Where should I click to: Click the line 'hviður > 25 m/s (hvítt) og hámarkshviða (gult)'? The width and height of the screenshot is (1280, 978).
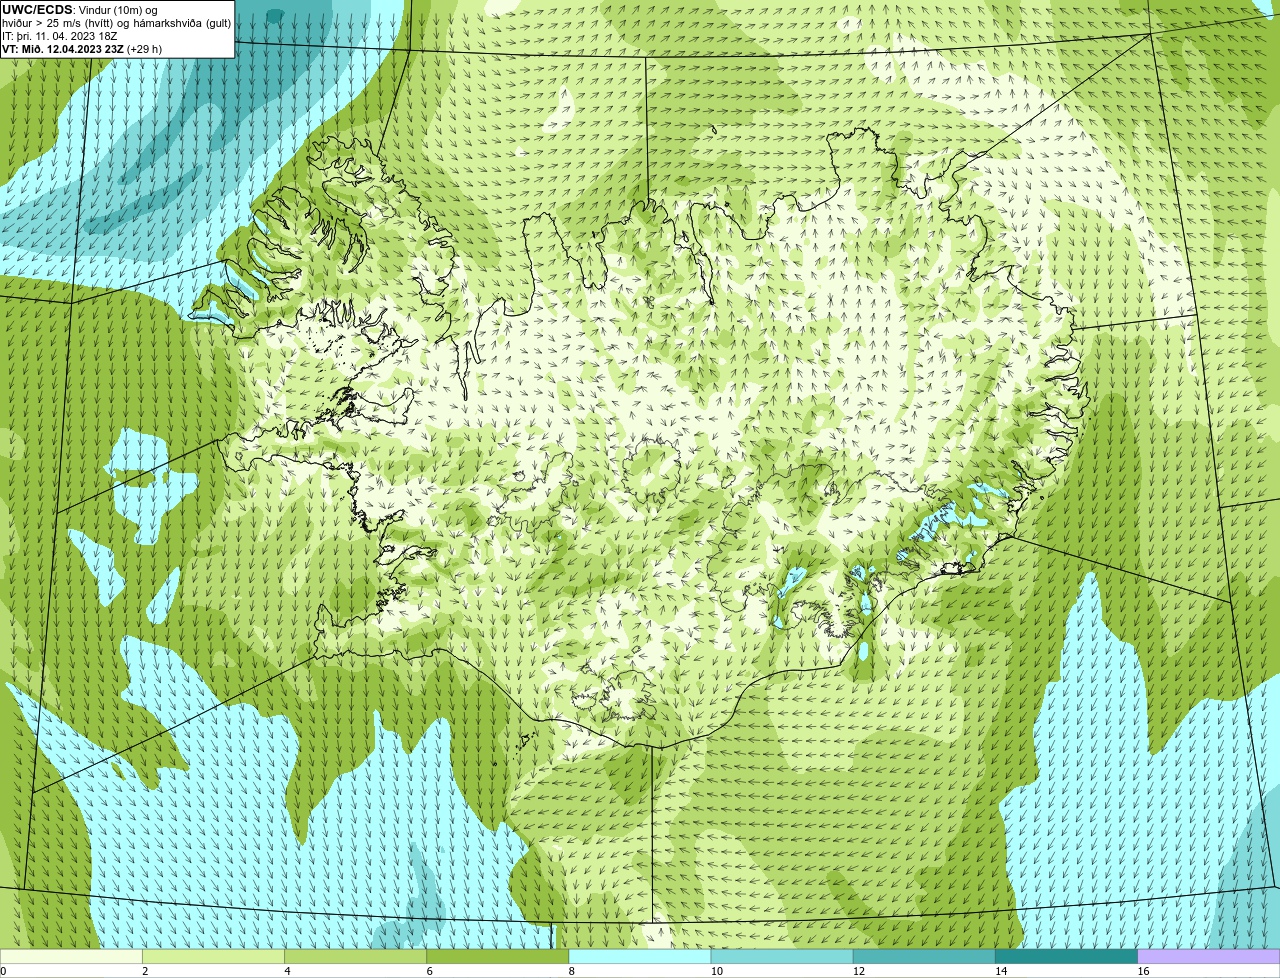[x=116, y=23]
